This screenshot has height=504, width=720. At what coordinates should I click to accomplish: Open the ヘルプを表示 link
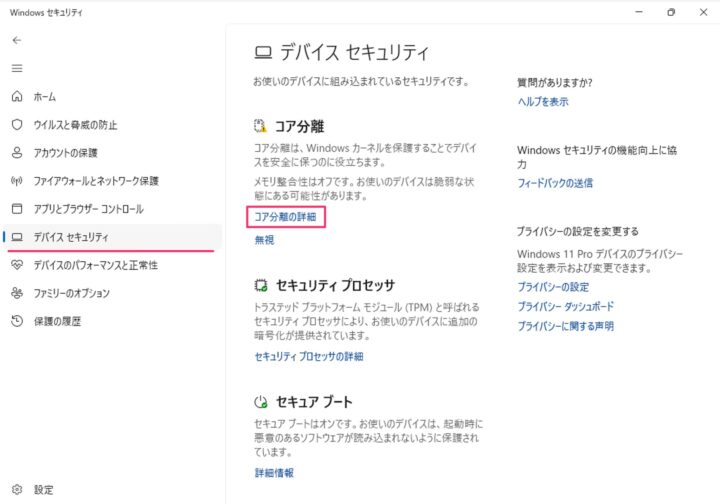(x=543, y=101)
